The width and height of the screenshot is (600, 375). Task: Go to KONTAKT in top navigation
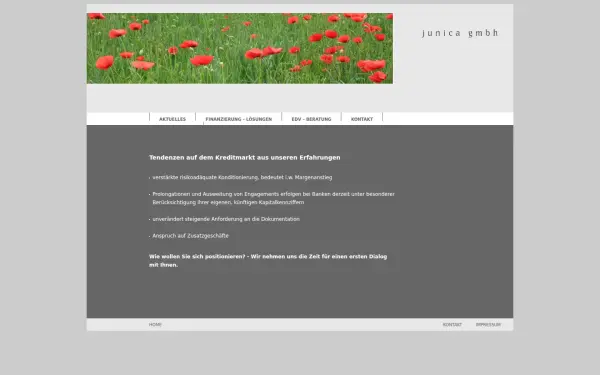(362, 119)
